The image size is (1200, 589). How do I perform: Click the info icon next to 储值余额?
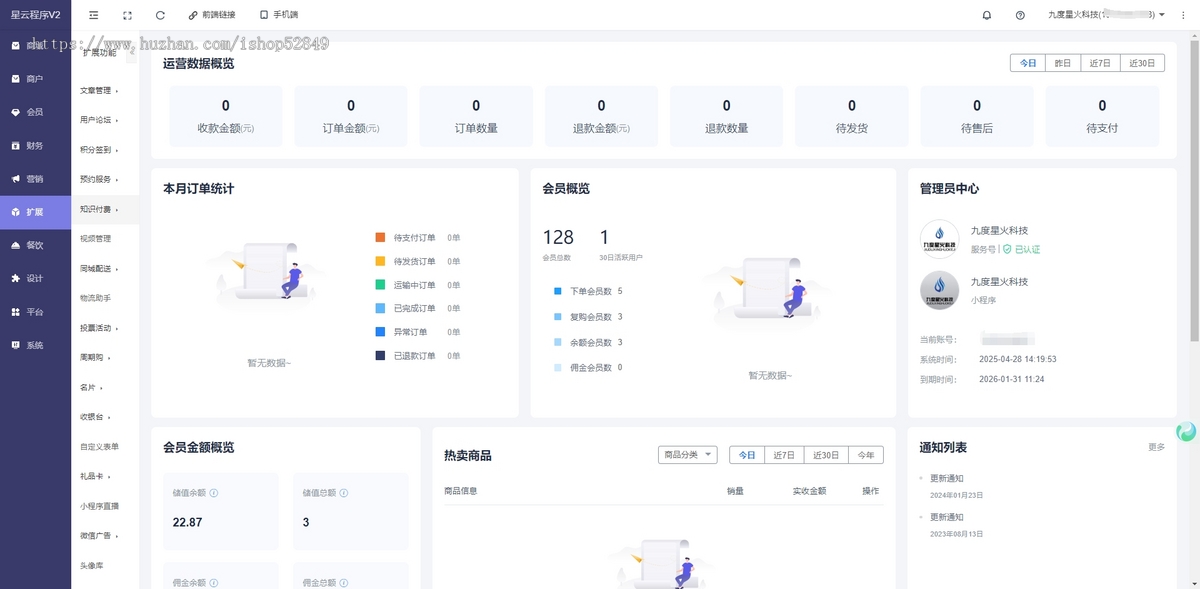click(214, 493)
